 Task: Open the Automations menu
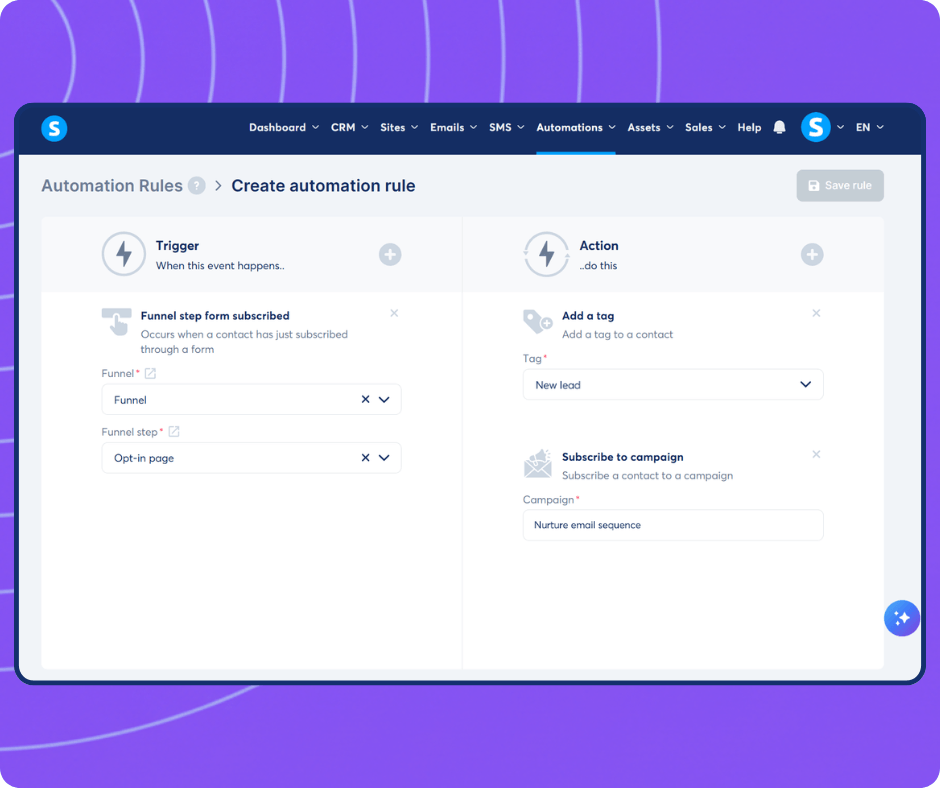point(576,127)
